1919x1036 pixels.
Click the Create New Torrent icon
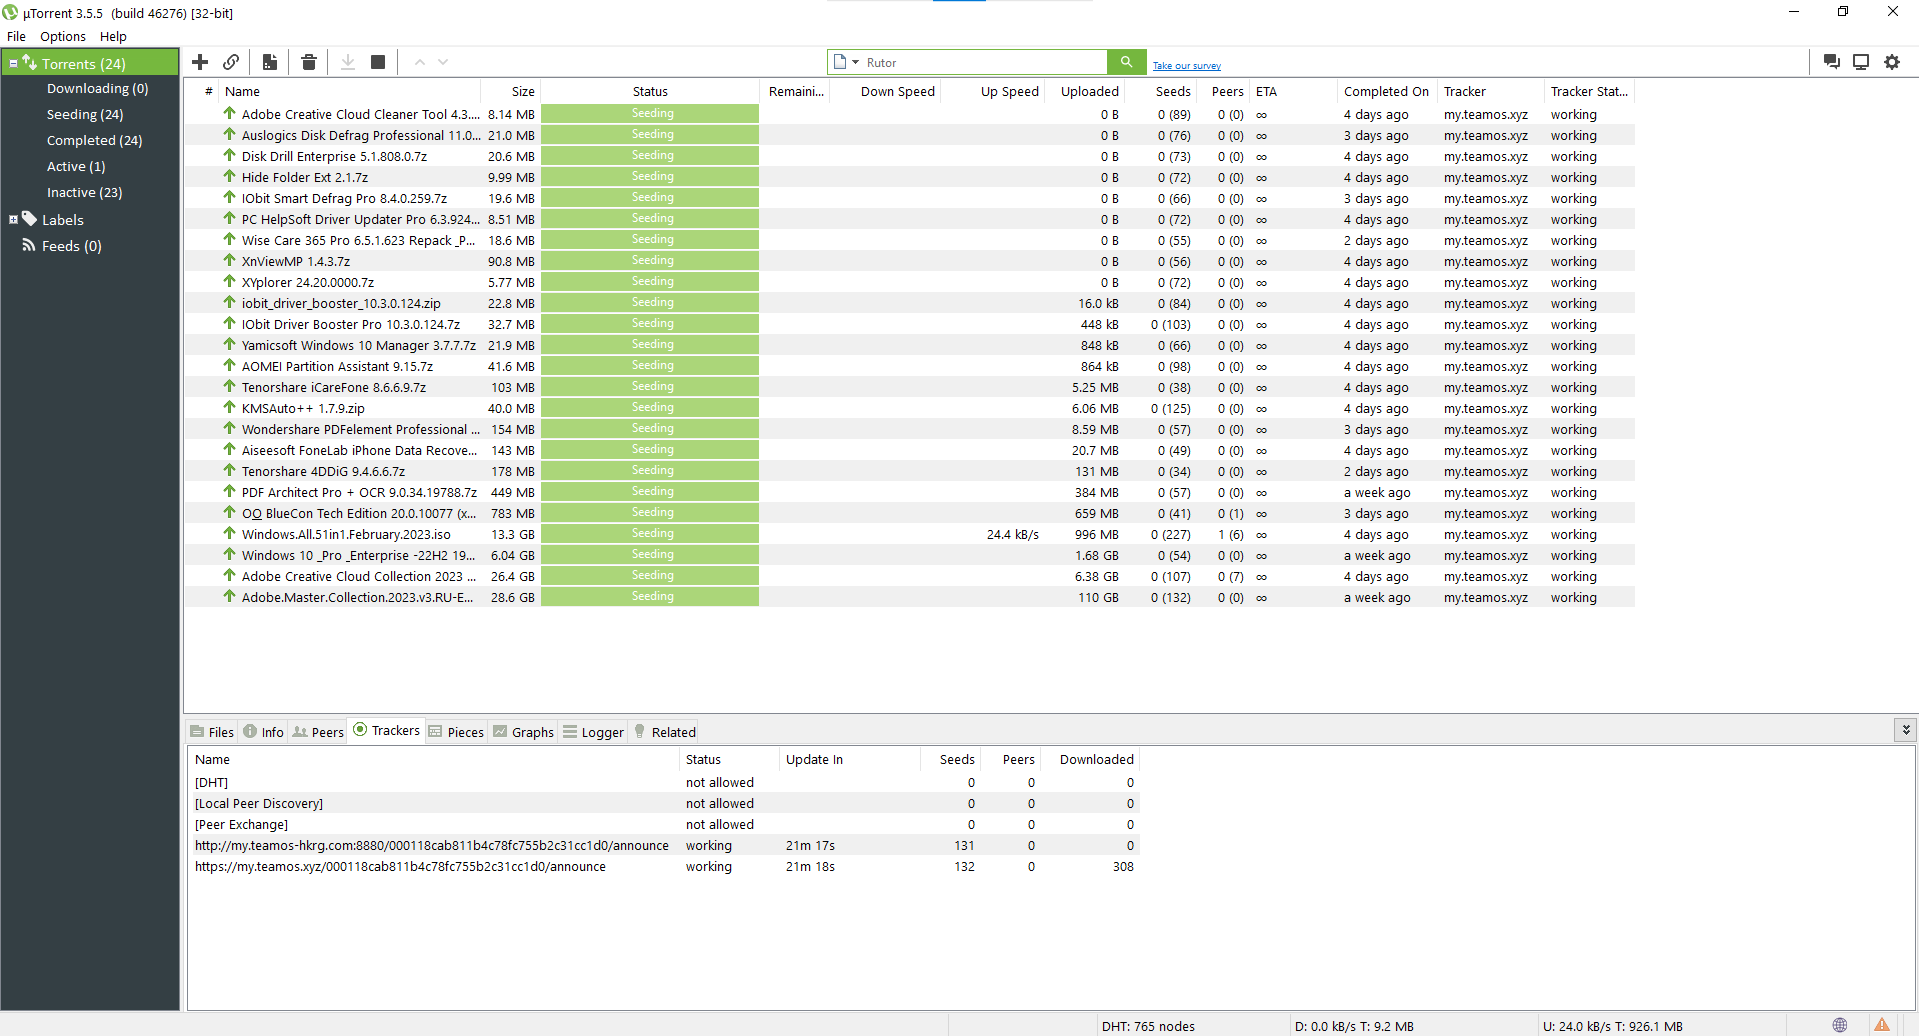point(270,62)
